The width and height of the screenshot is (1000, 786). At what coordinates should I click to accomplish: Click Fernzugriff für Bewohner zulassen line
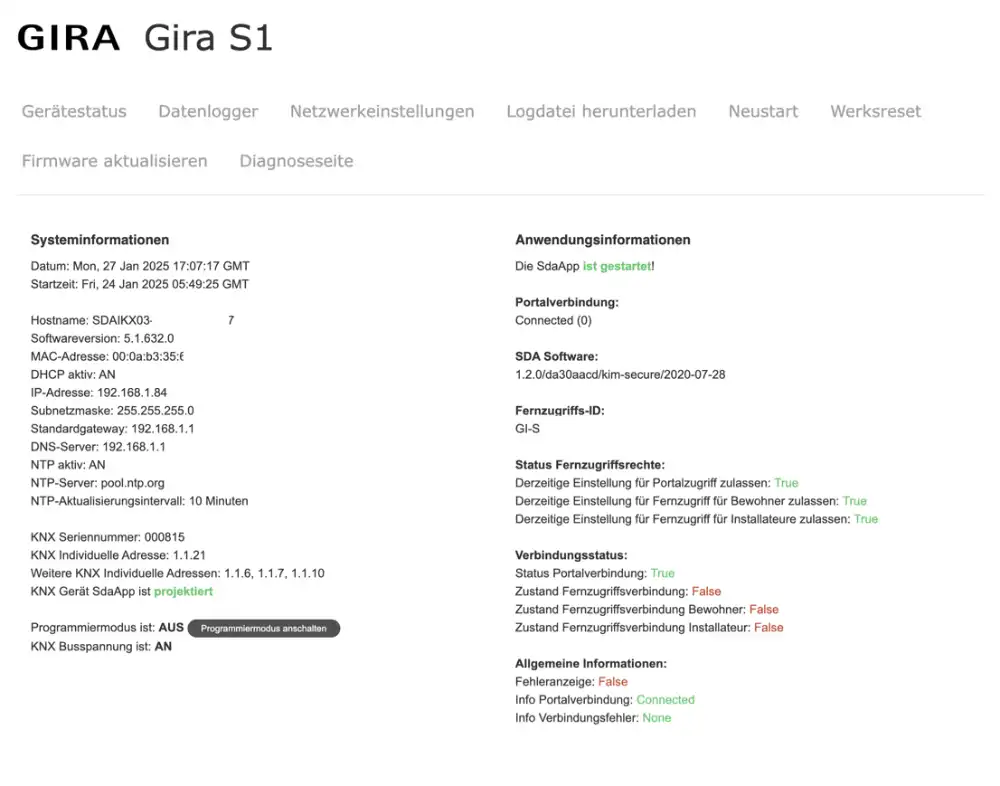691,501
